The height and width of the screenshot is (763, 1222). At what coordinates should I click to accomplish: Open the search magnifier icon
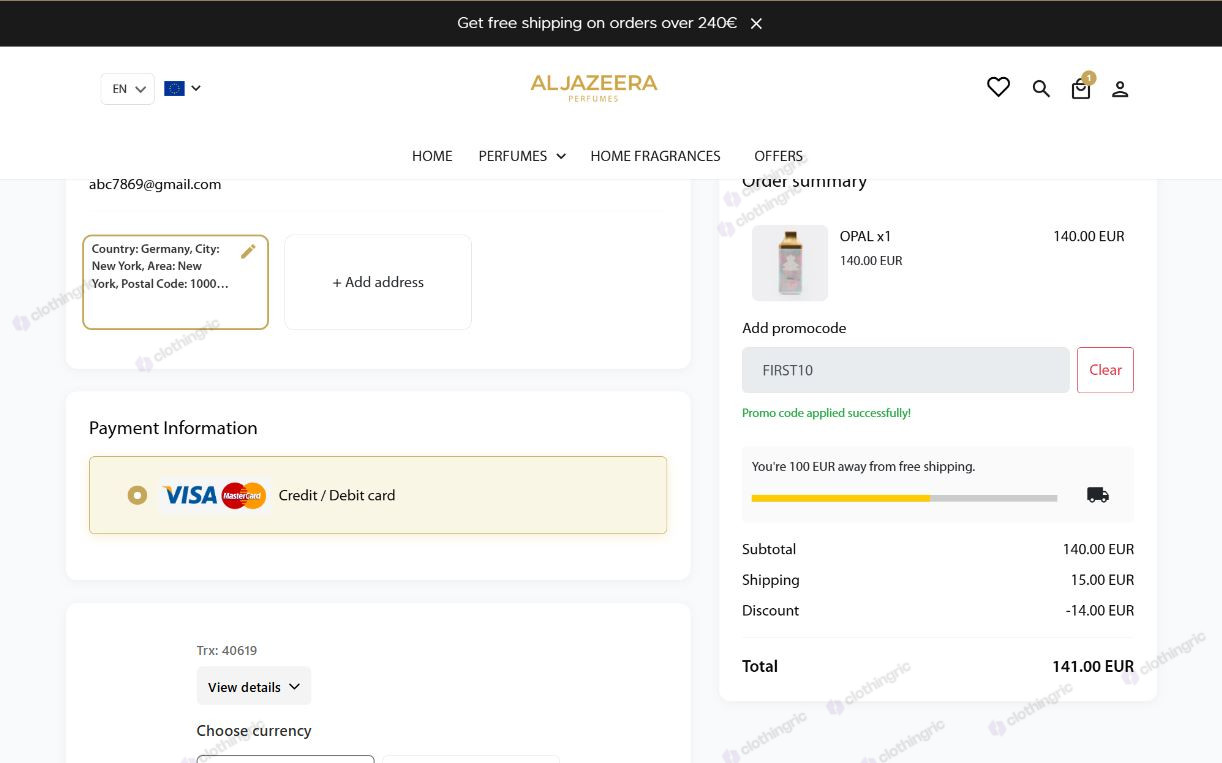click(1041, 89)
